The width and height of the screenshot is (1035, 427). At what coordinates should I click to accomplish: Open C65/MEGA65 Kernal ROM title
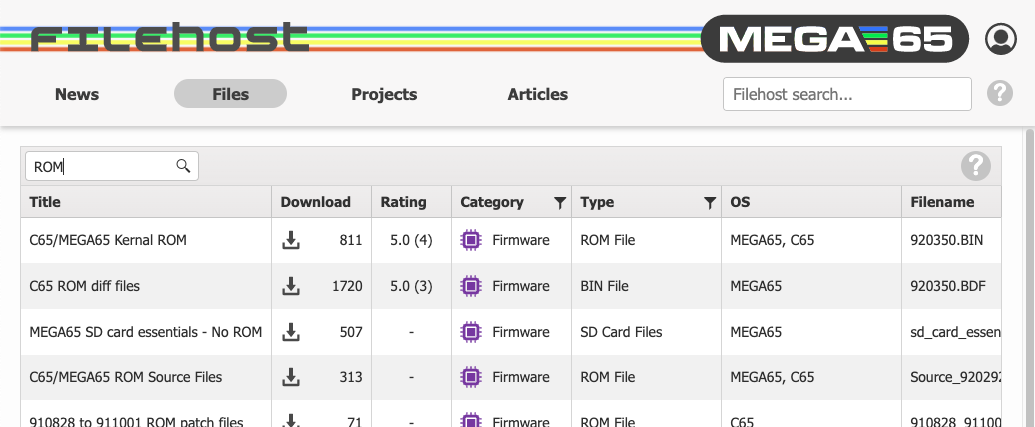coord(108,240)
